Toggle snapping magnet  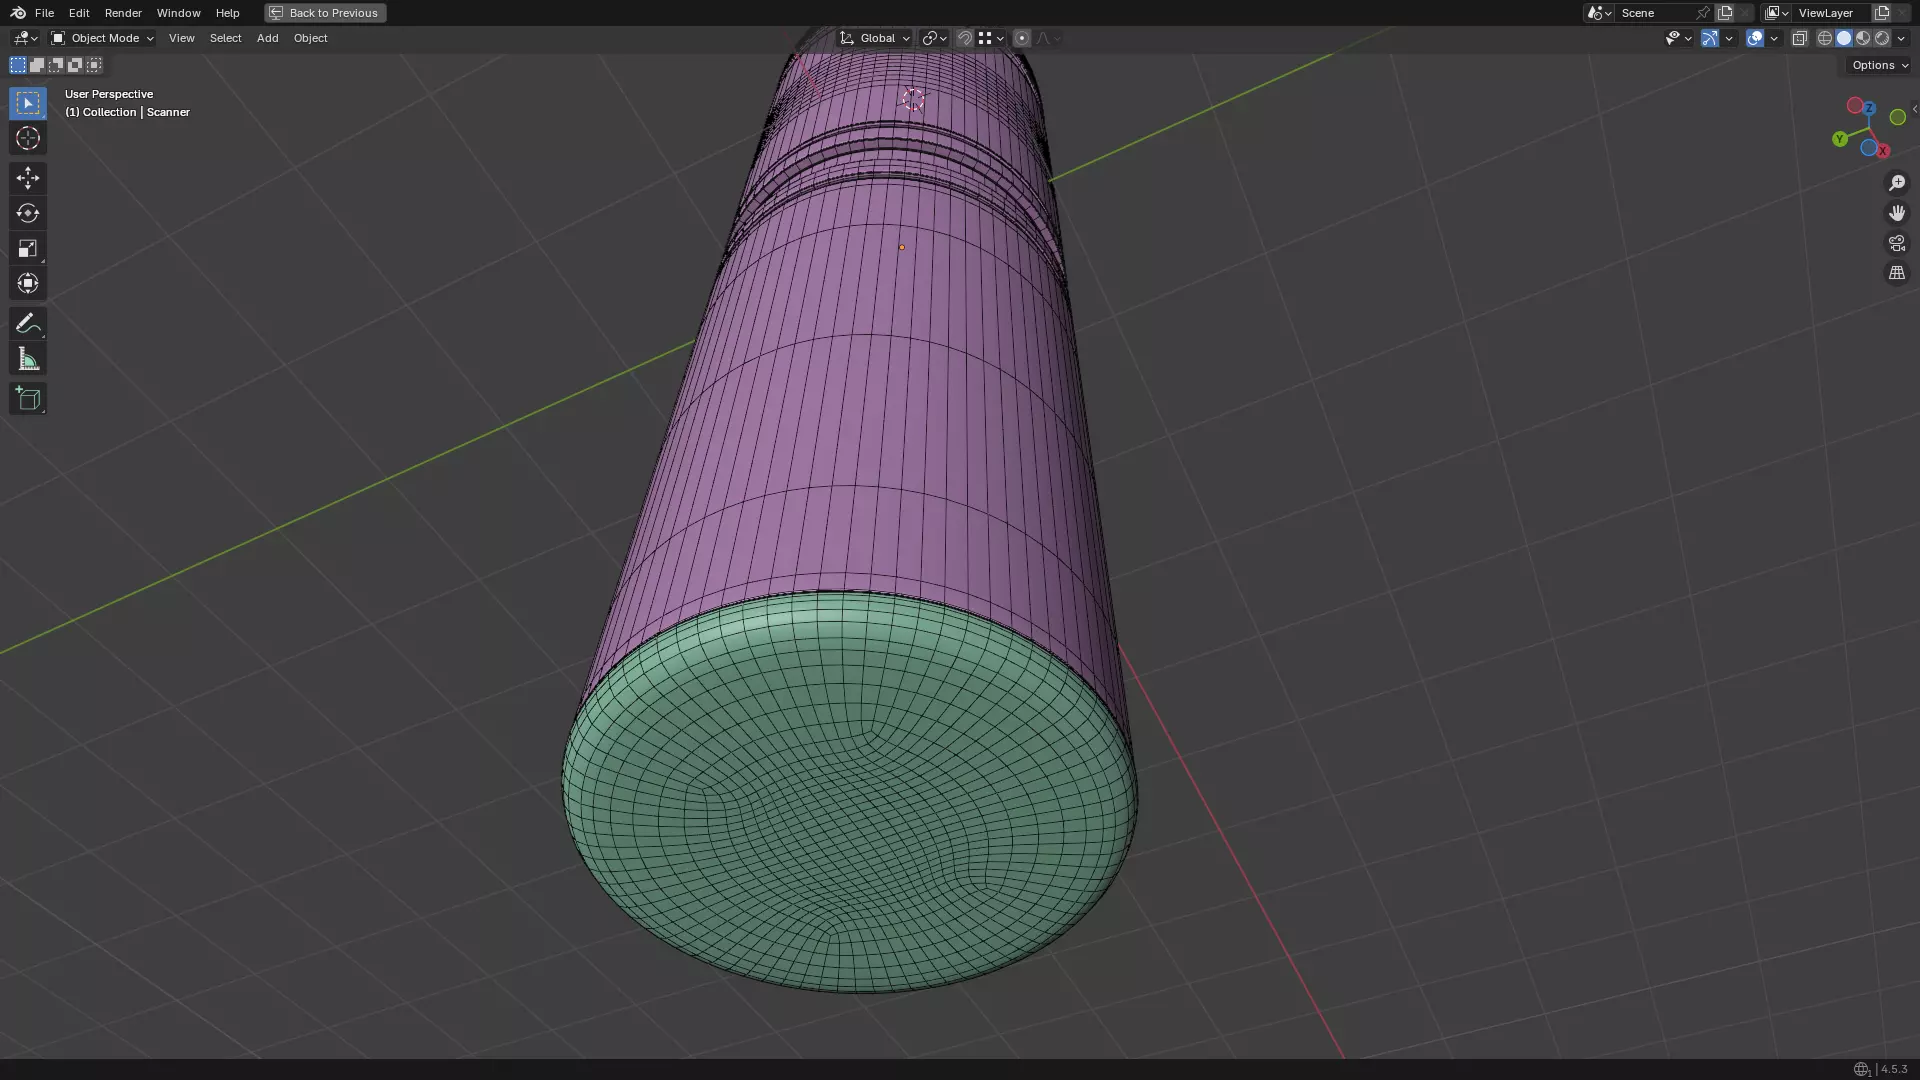[965, 38]
